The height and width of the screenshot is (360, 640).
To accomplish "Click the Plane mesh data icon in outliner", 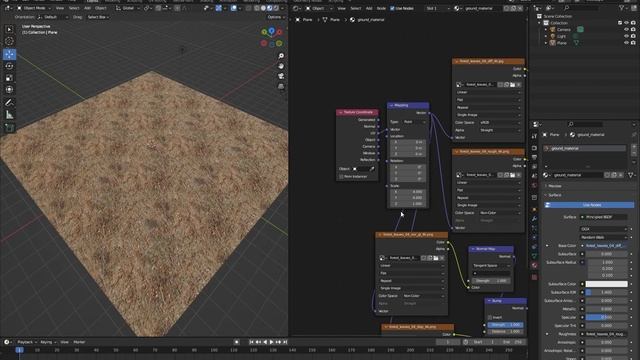I will 576,43.
